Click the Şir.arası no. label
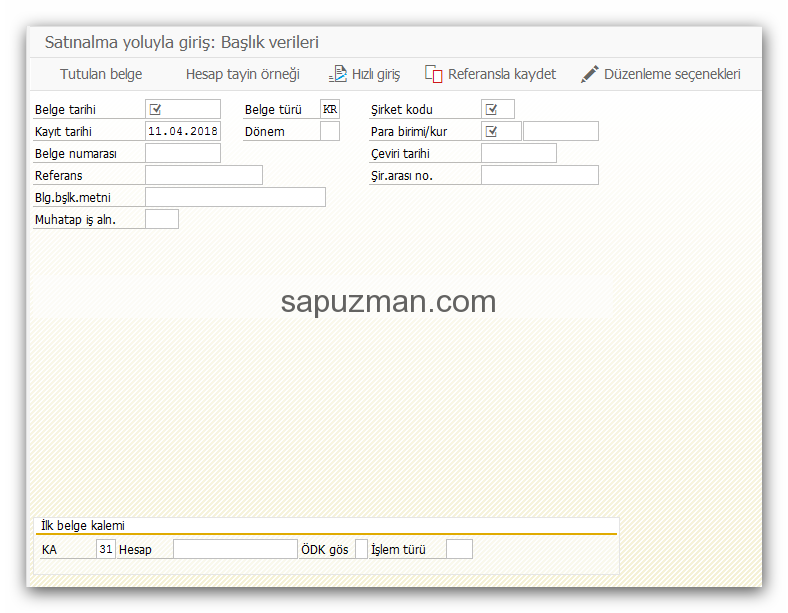This screenshot has width=788, height=613. point(402,176)
